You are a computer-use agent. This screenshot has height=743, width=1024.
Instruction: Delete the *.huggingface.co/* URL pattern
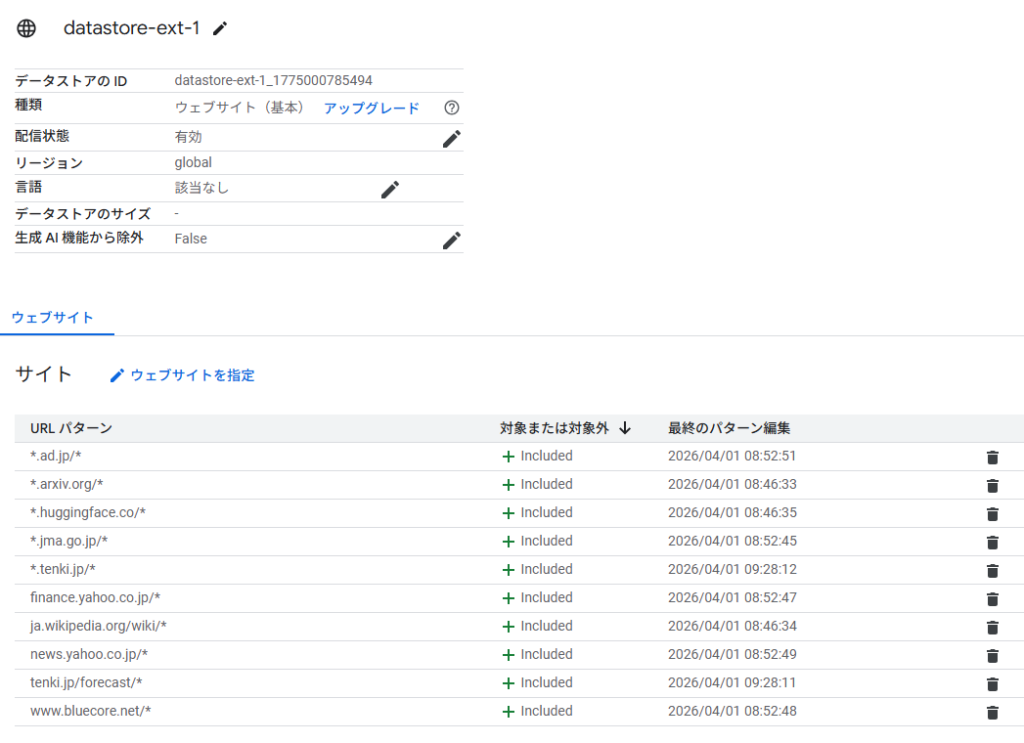992,513
